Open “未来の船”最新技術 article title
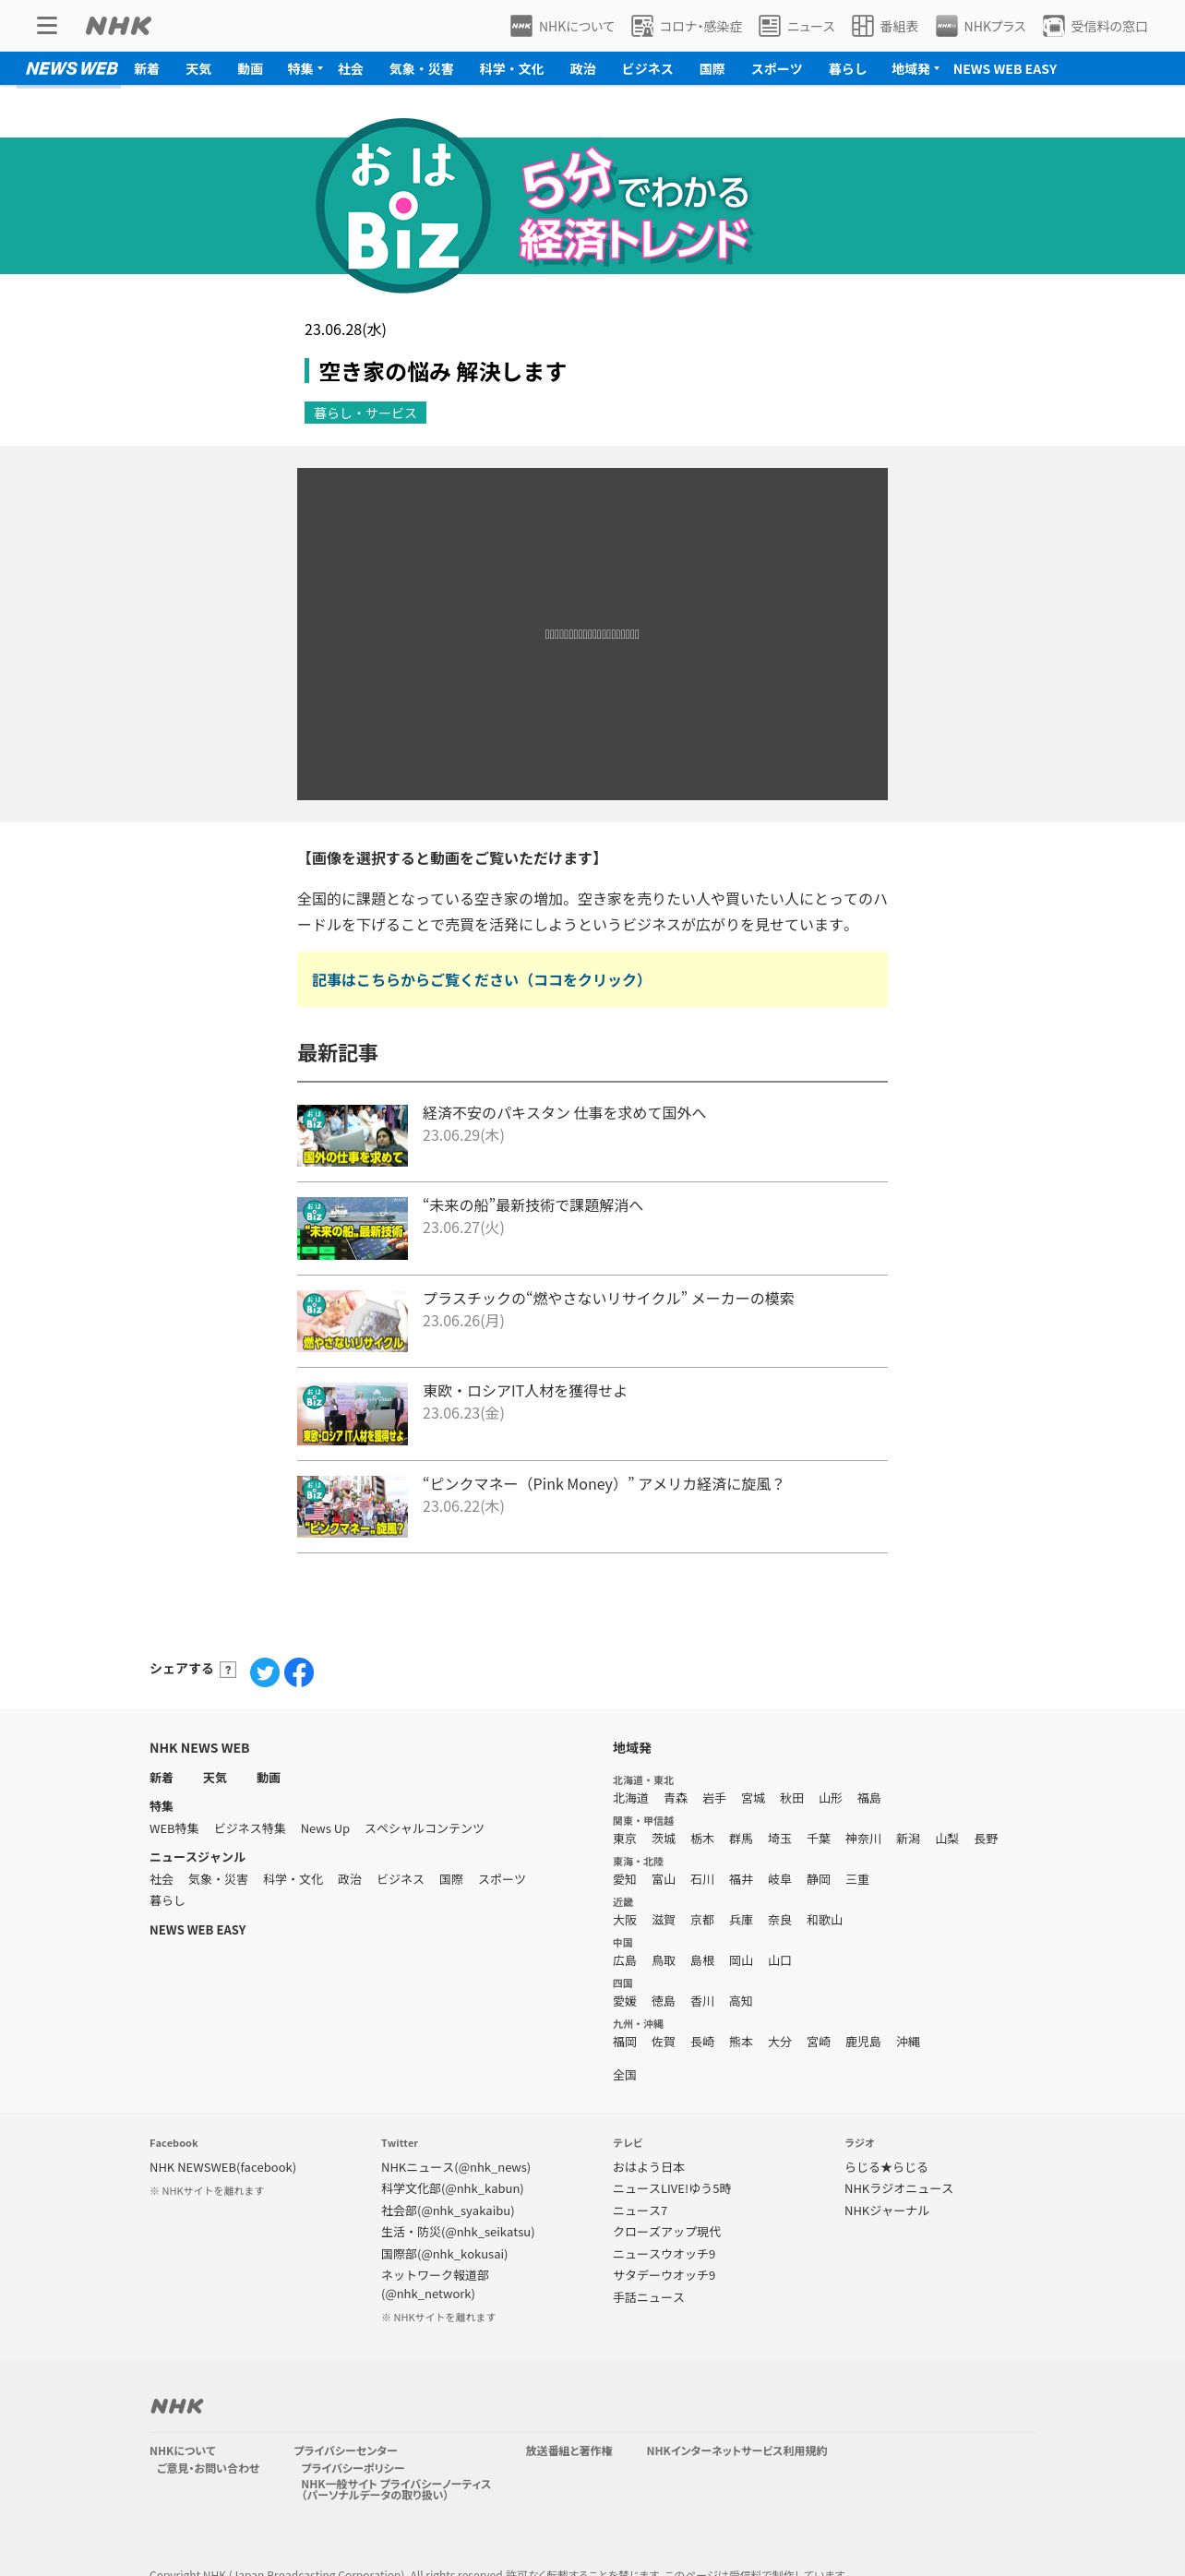 533,1206
